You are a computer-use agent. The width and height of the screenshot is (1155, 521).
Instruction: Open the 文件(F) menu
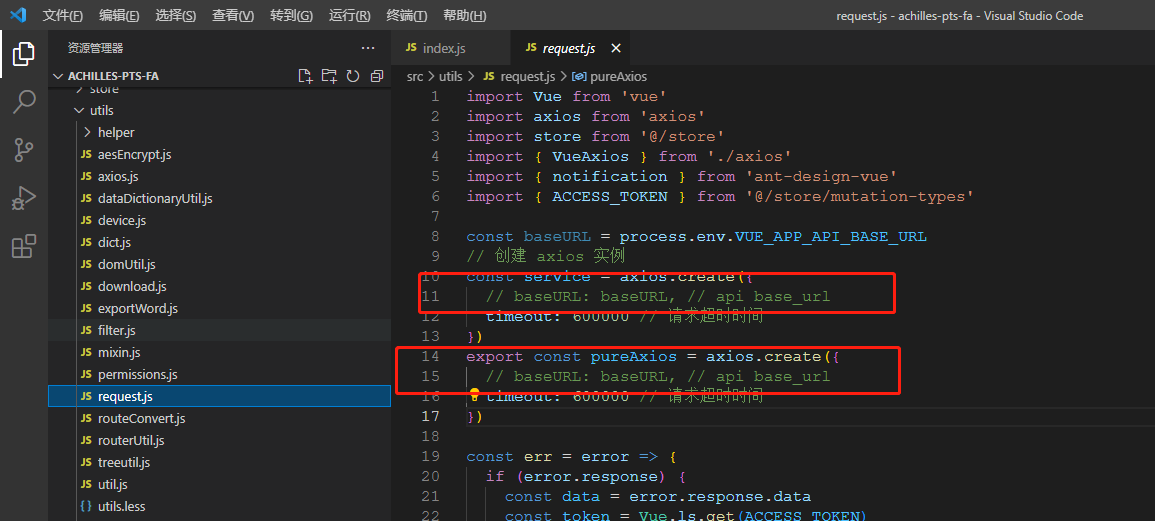[63, 15]
